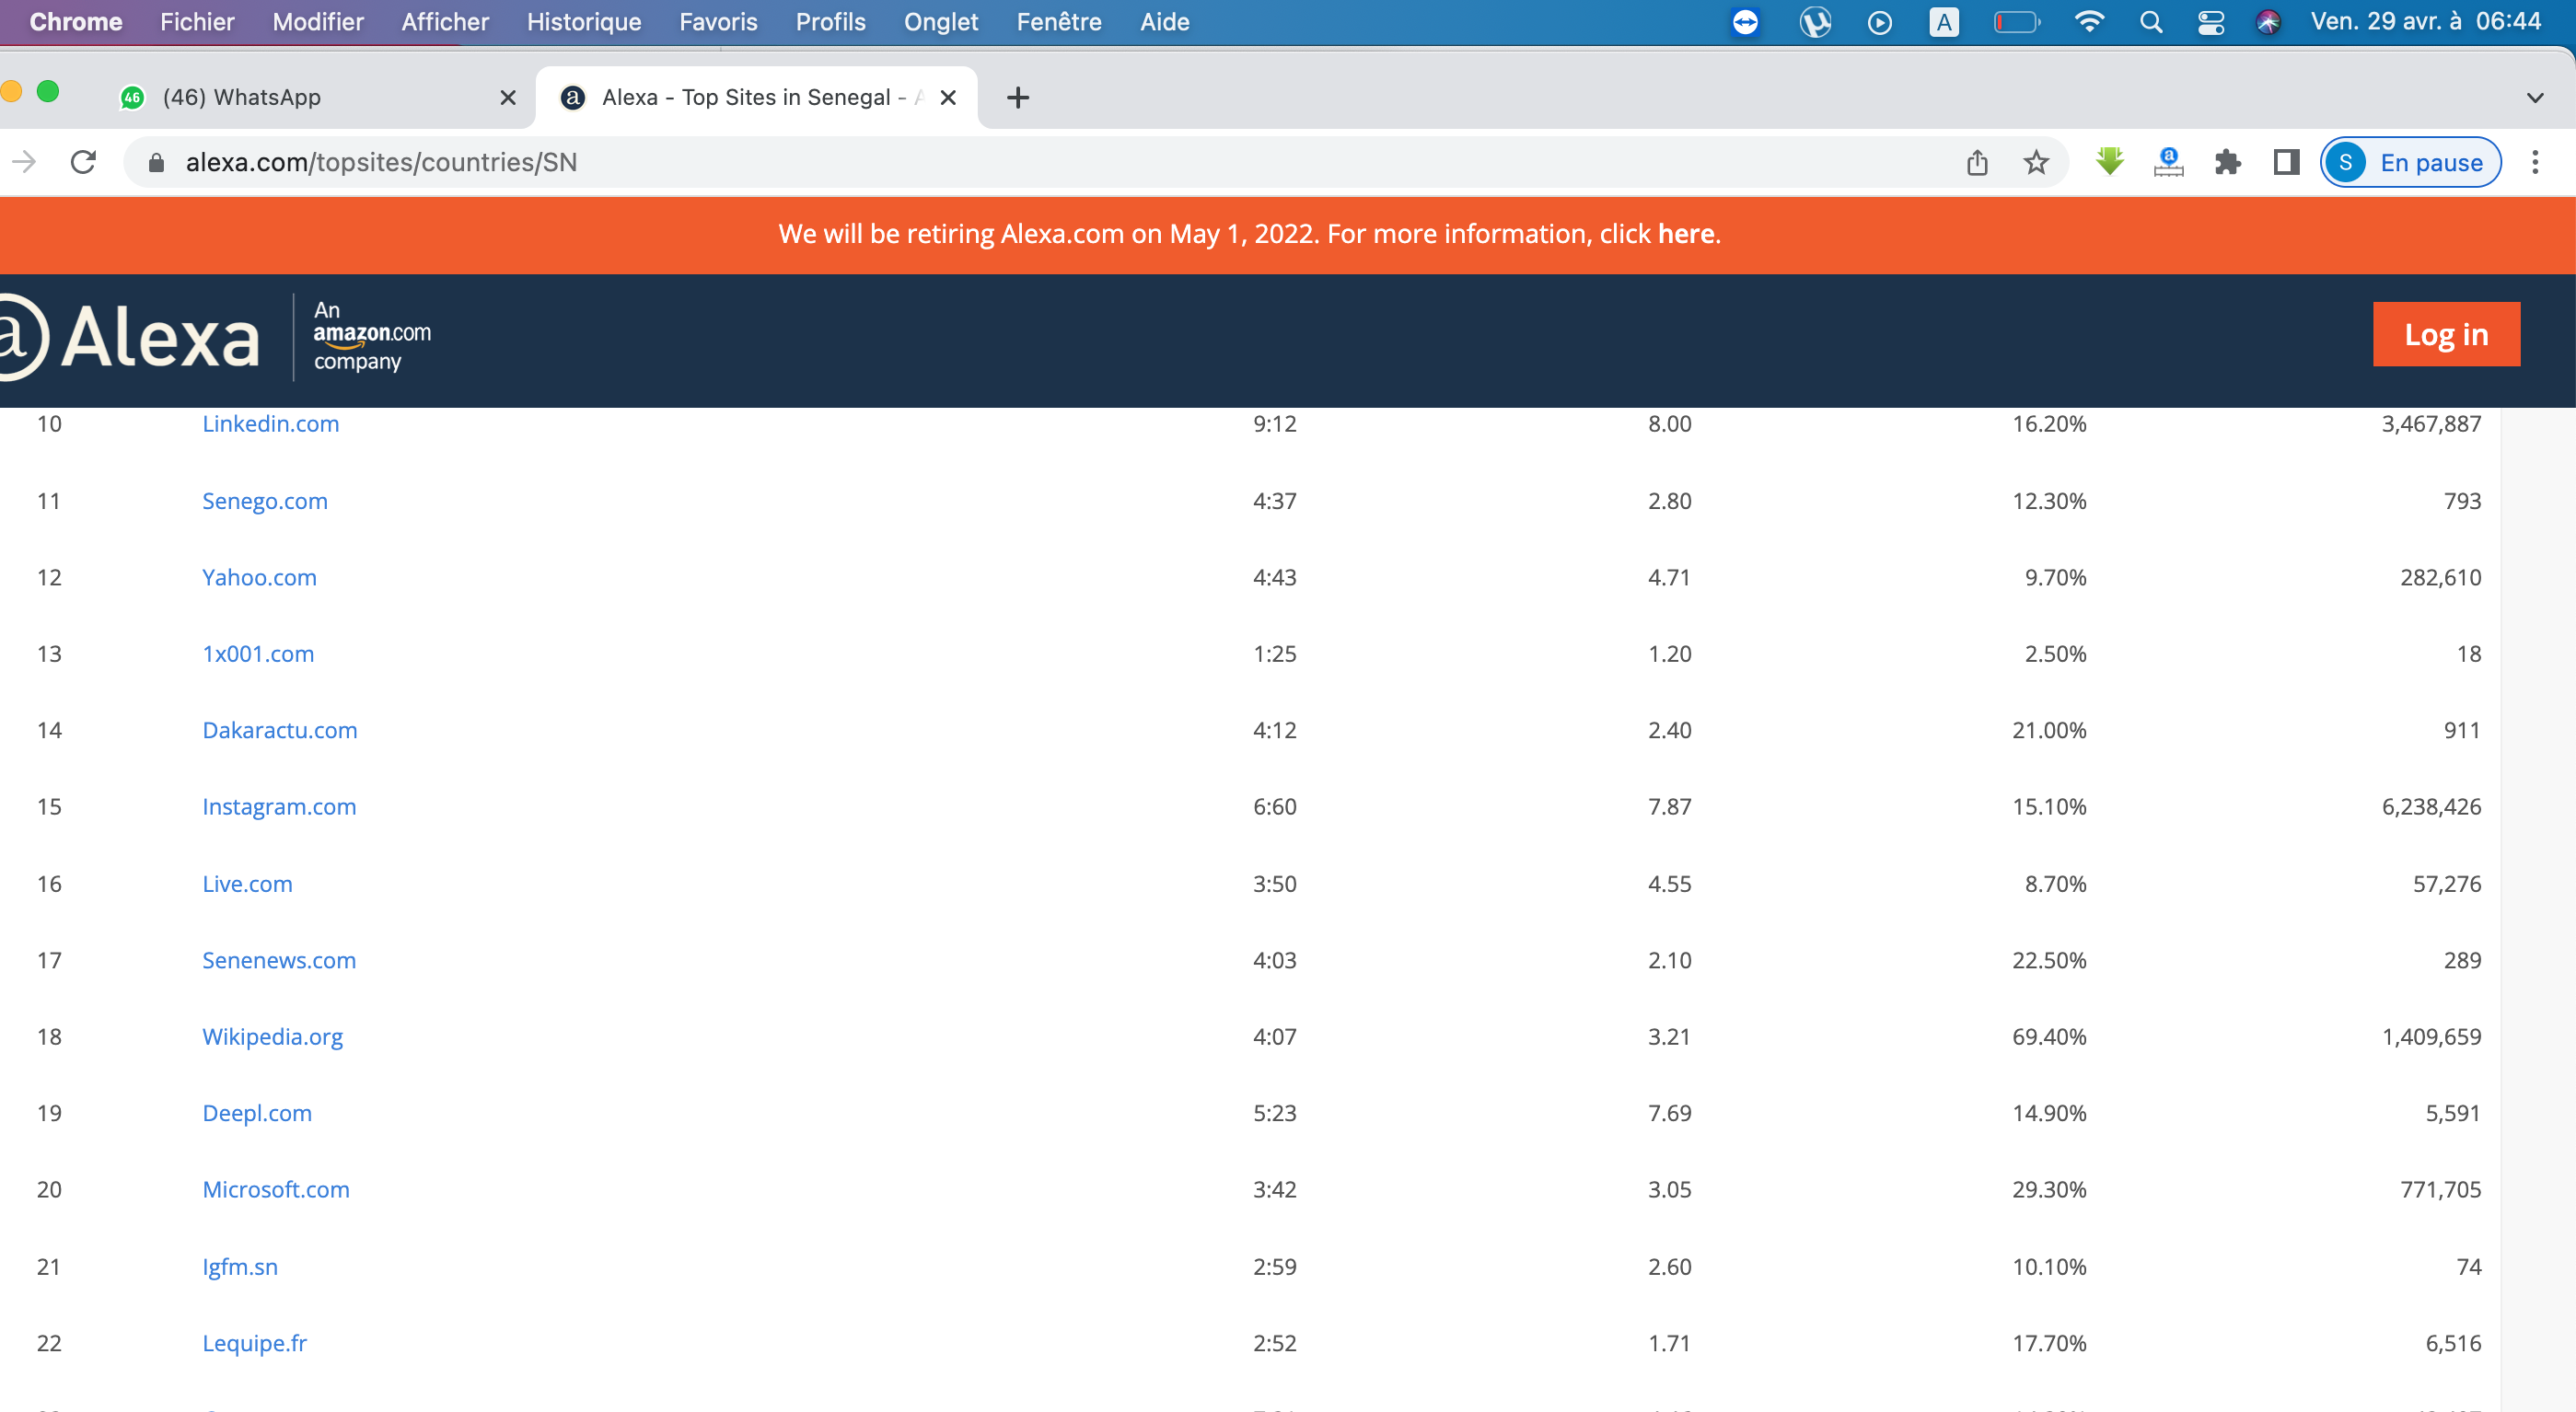
Task: Open macOS Control Center toggles icon
Action: click(2210, 22)
